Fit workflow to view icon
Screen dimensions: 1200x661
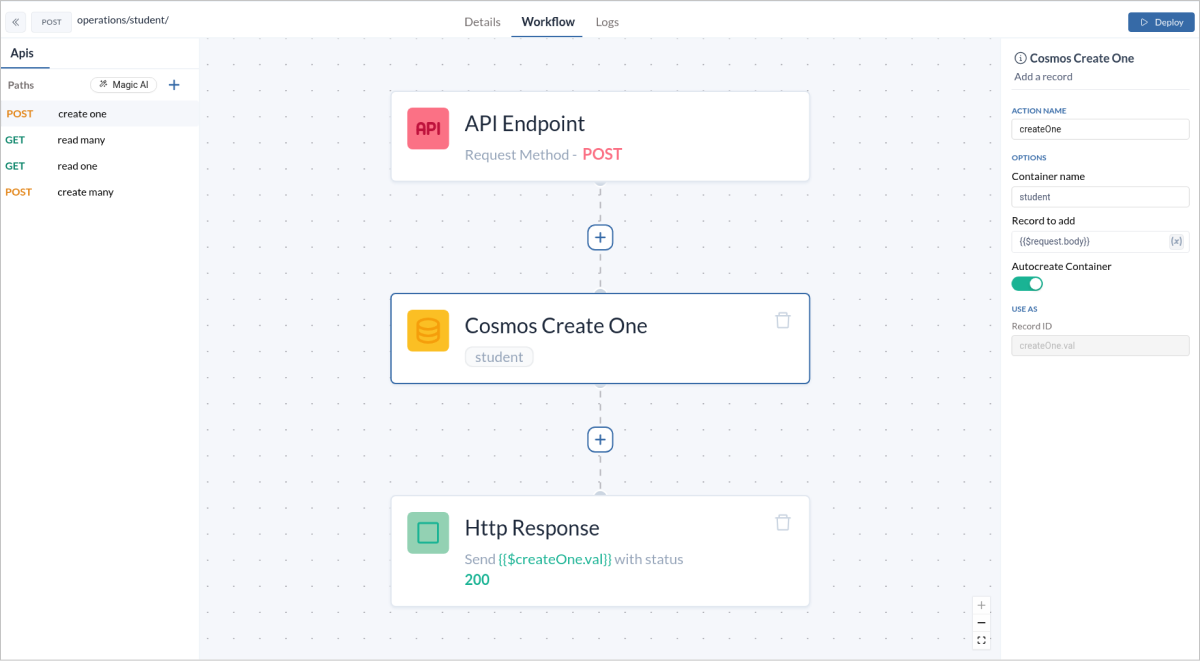tap(981, 641)
